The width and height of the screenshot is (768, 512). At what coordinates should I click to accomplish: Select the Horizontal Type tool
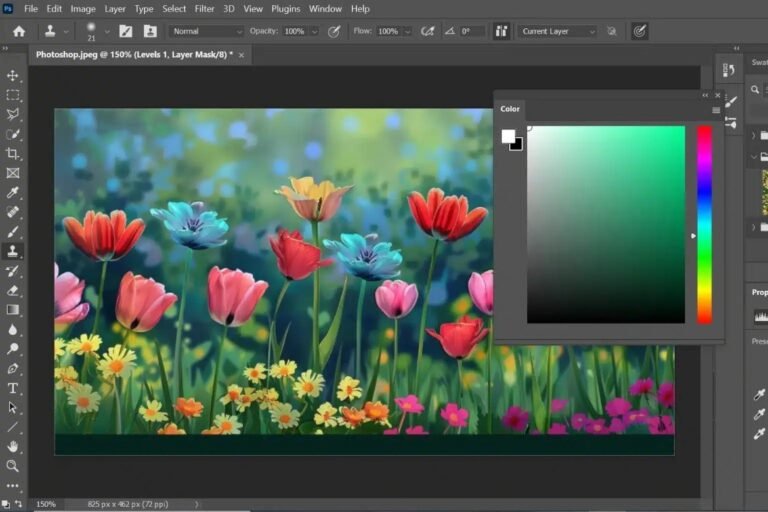(13, 388)
